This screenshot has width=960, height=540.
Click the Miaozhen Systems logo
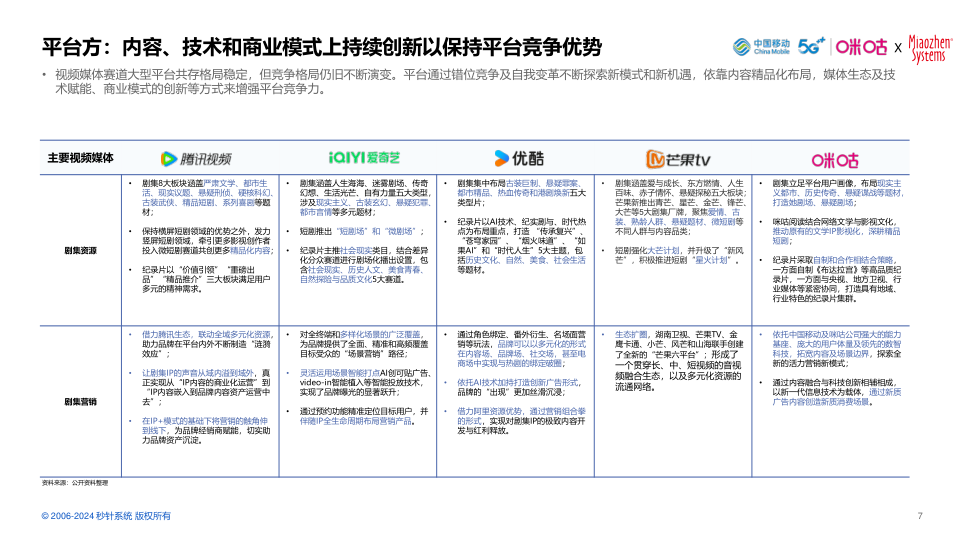click(930, 49)
